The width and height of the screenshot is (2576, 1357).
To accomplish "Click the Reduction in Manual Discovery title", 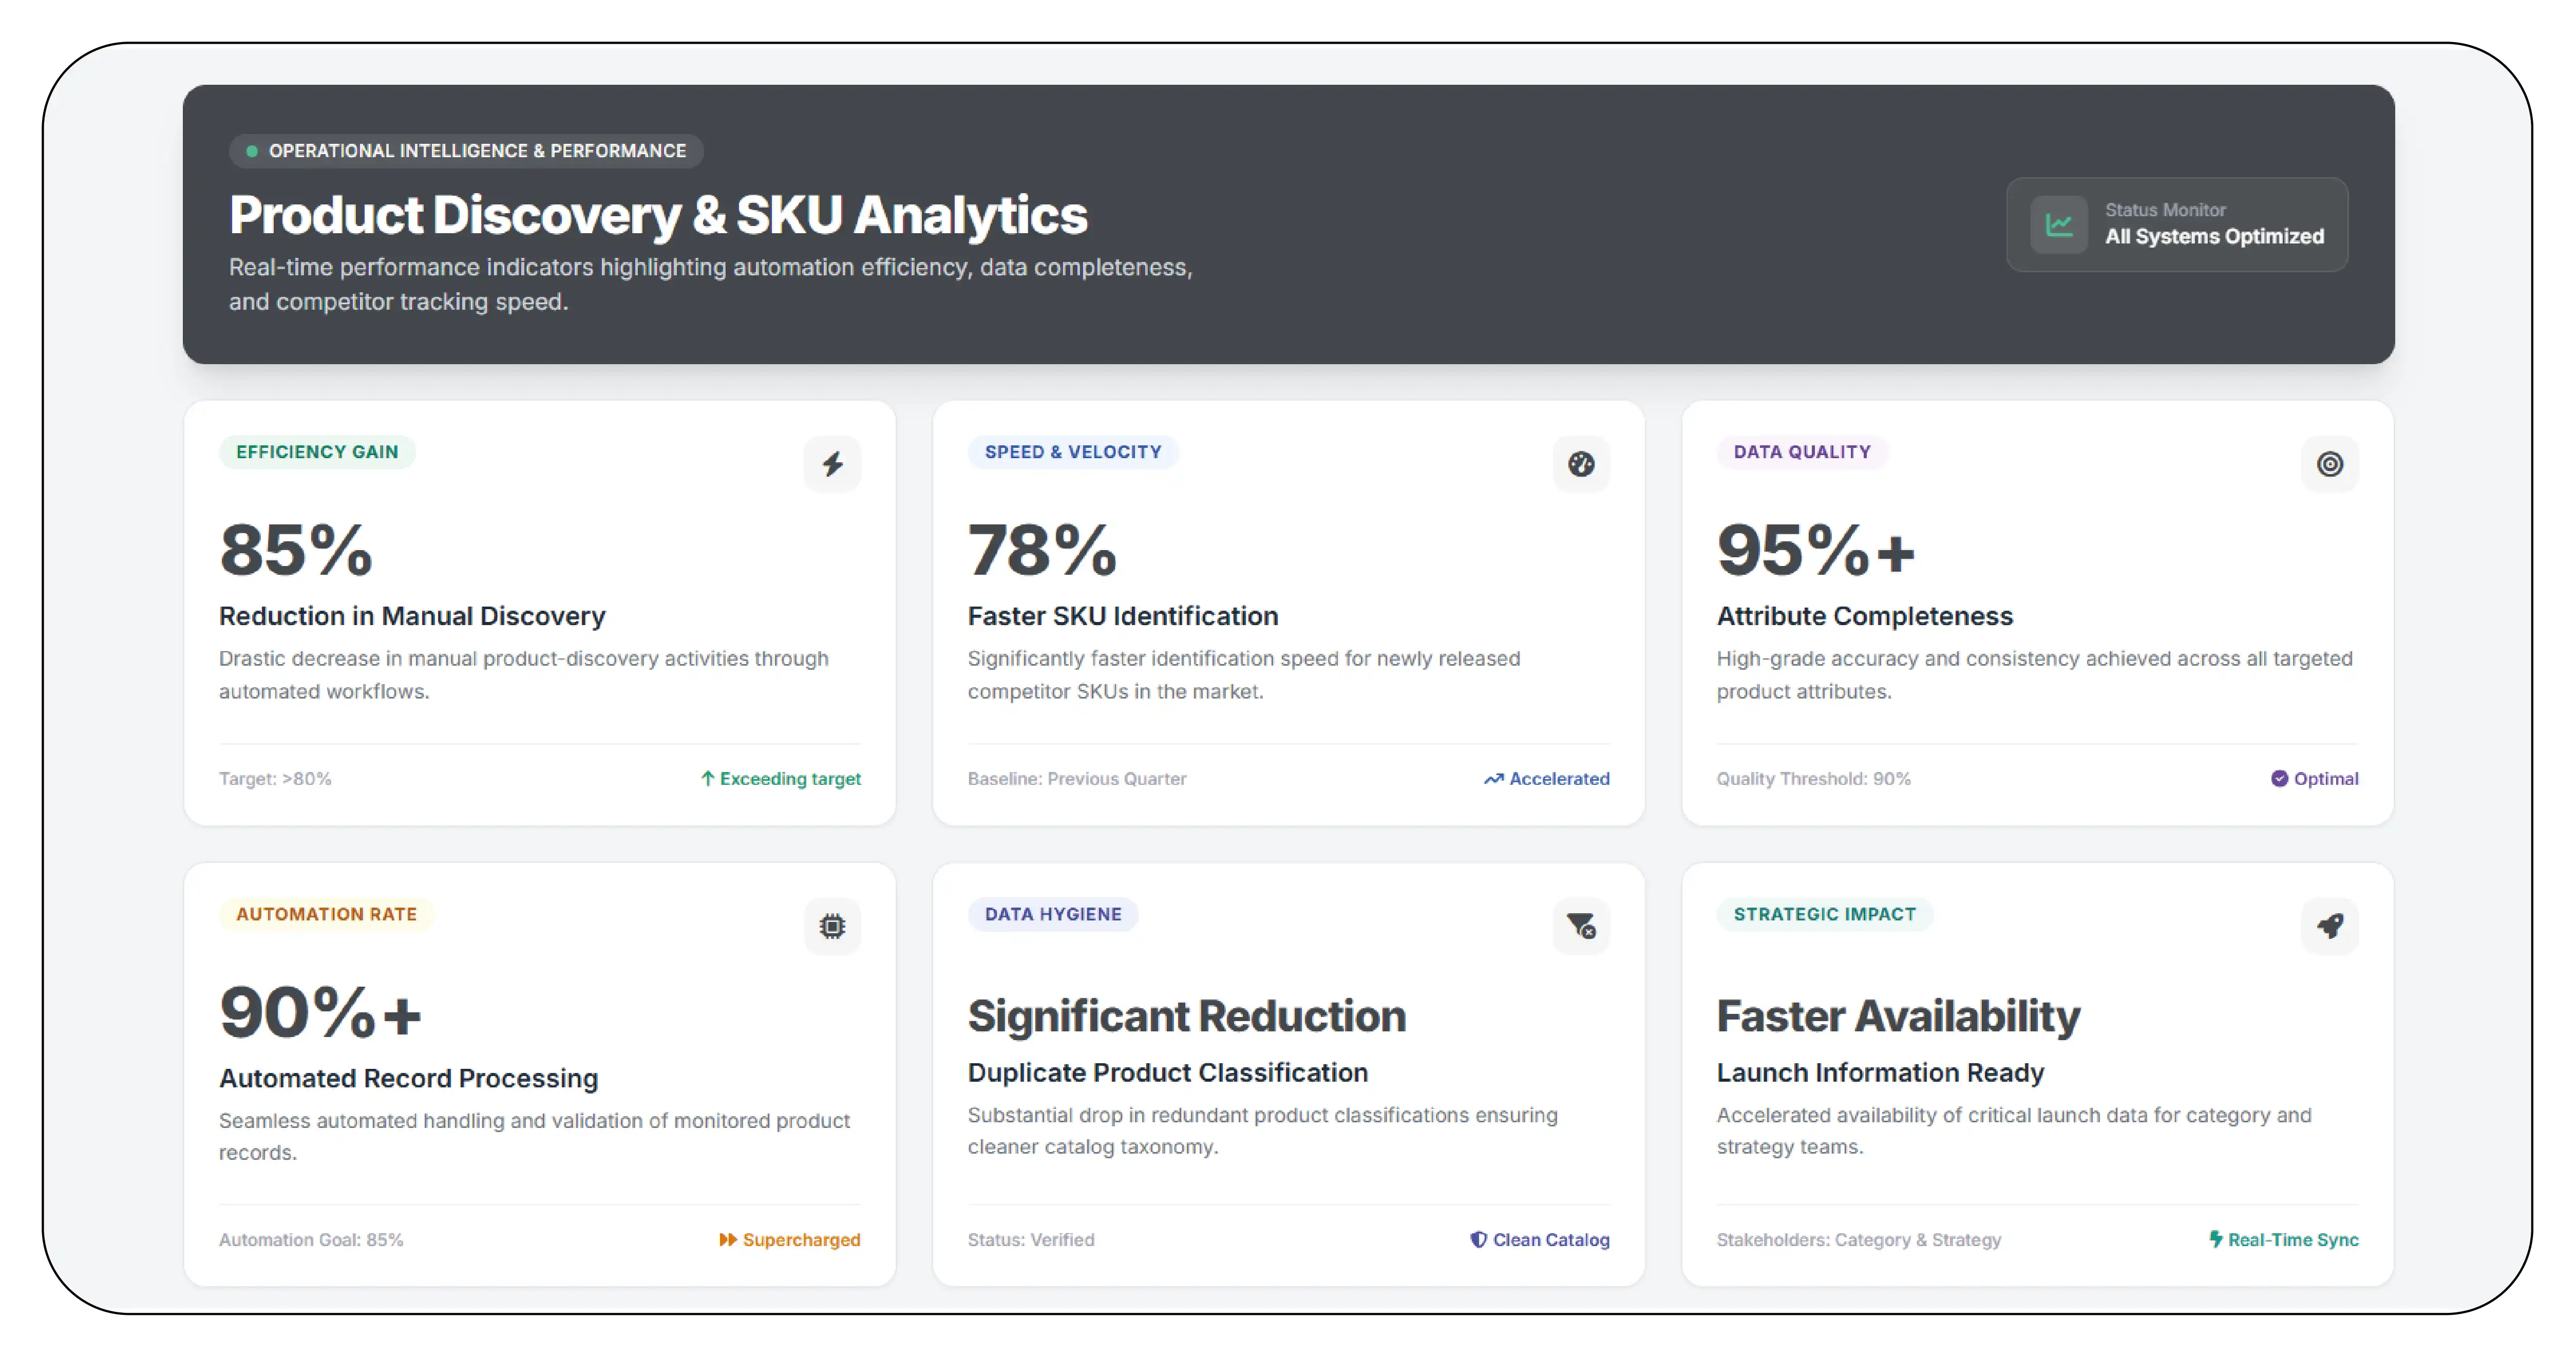I will click(x=412, y=616).
